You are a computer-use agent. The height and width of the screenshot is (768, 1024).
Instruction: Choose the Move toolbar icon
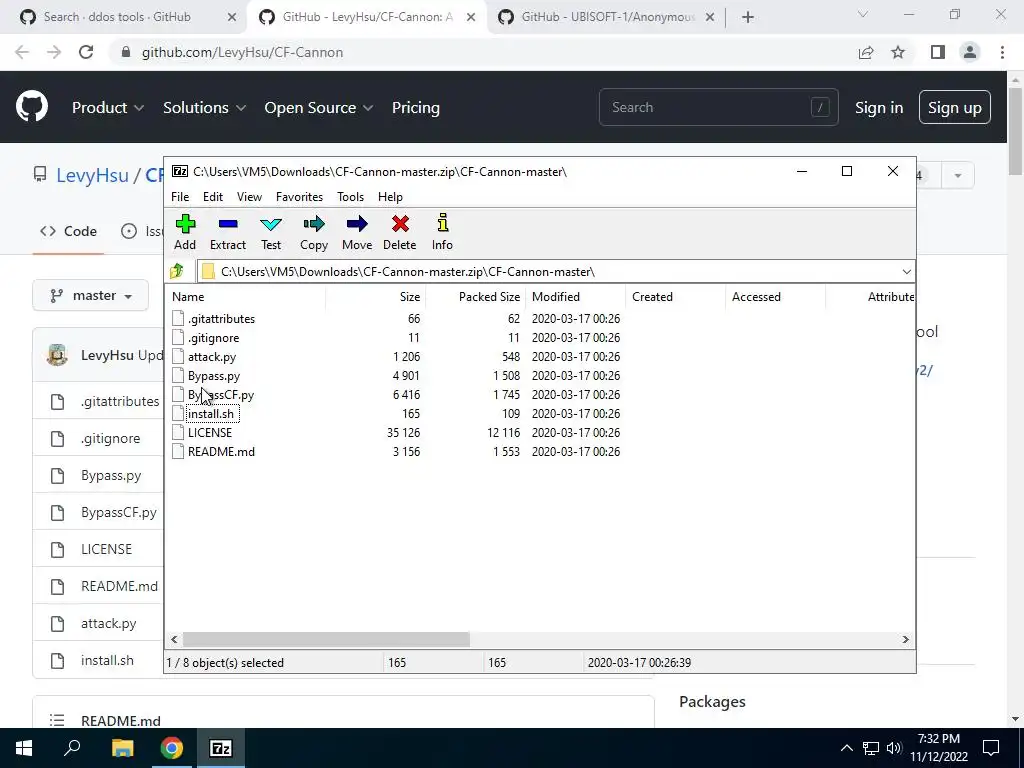tap(357, 232)
